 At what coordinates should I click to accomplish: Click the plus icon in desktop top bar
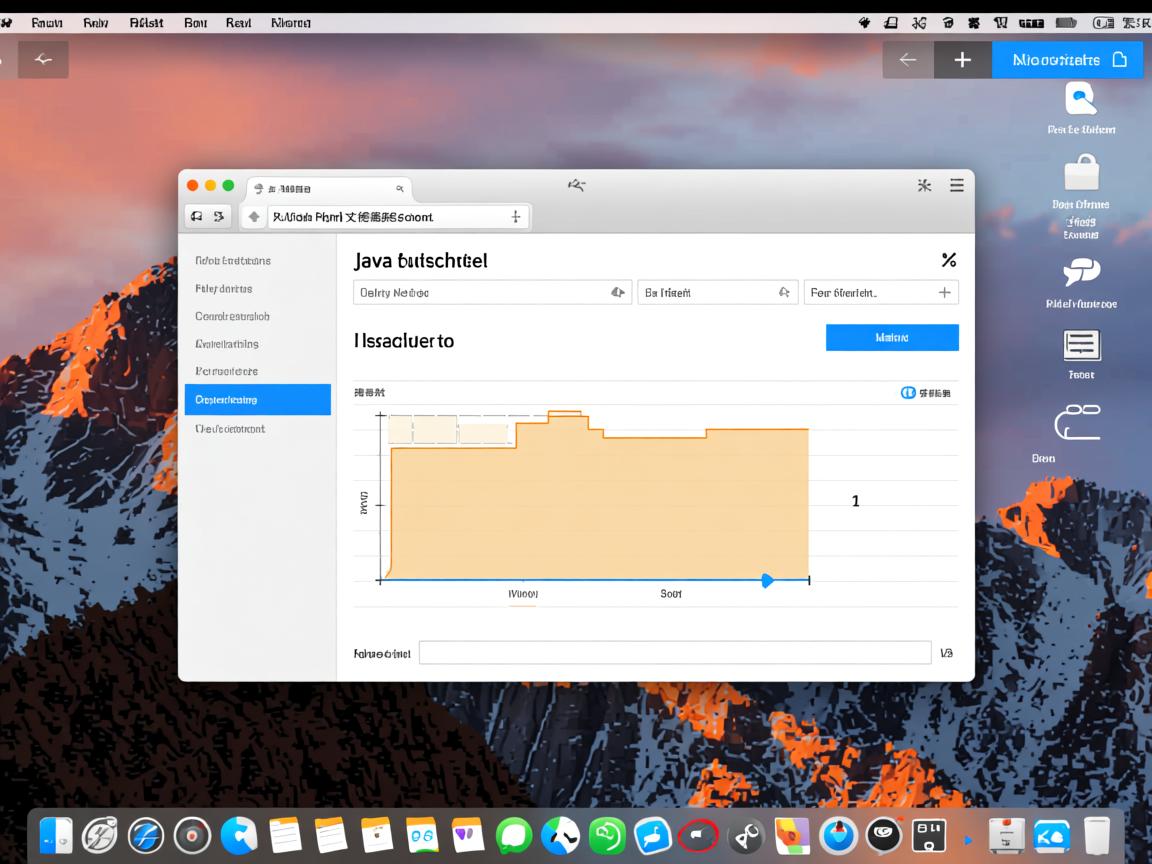[962, 60]
